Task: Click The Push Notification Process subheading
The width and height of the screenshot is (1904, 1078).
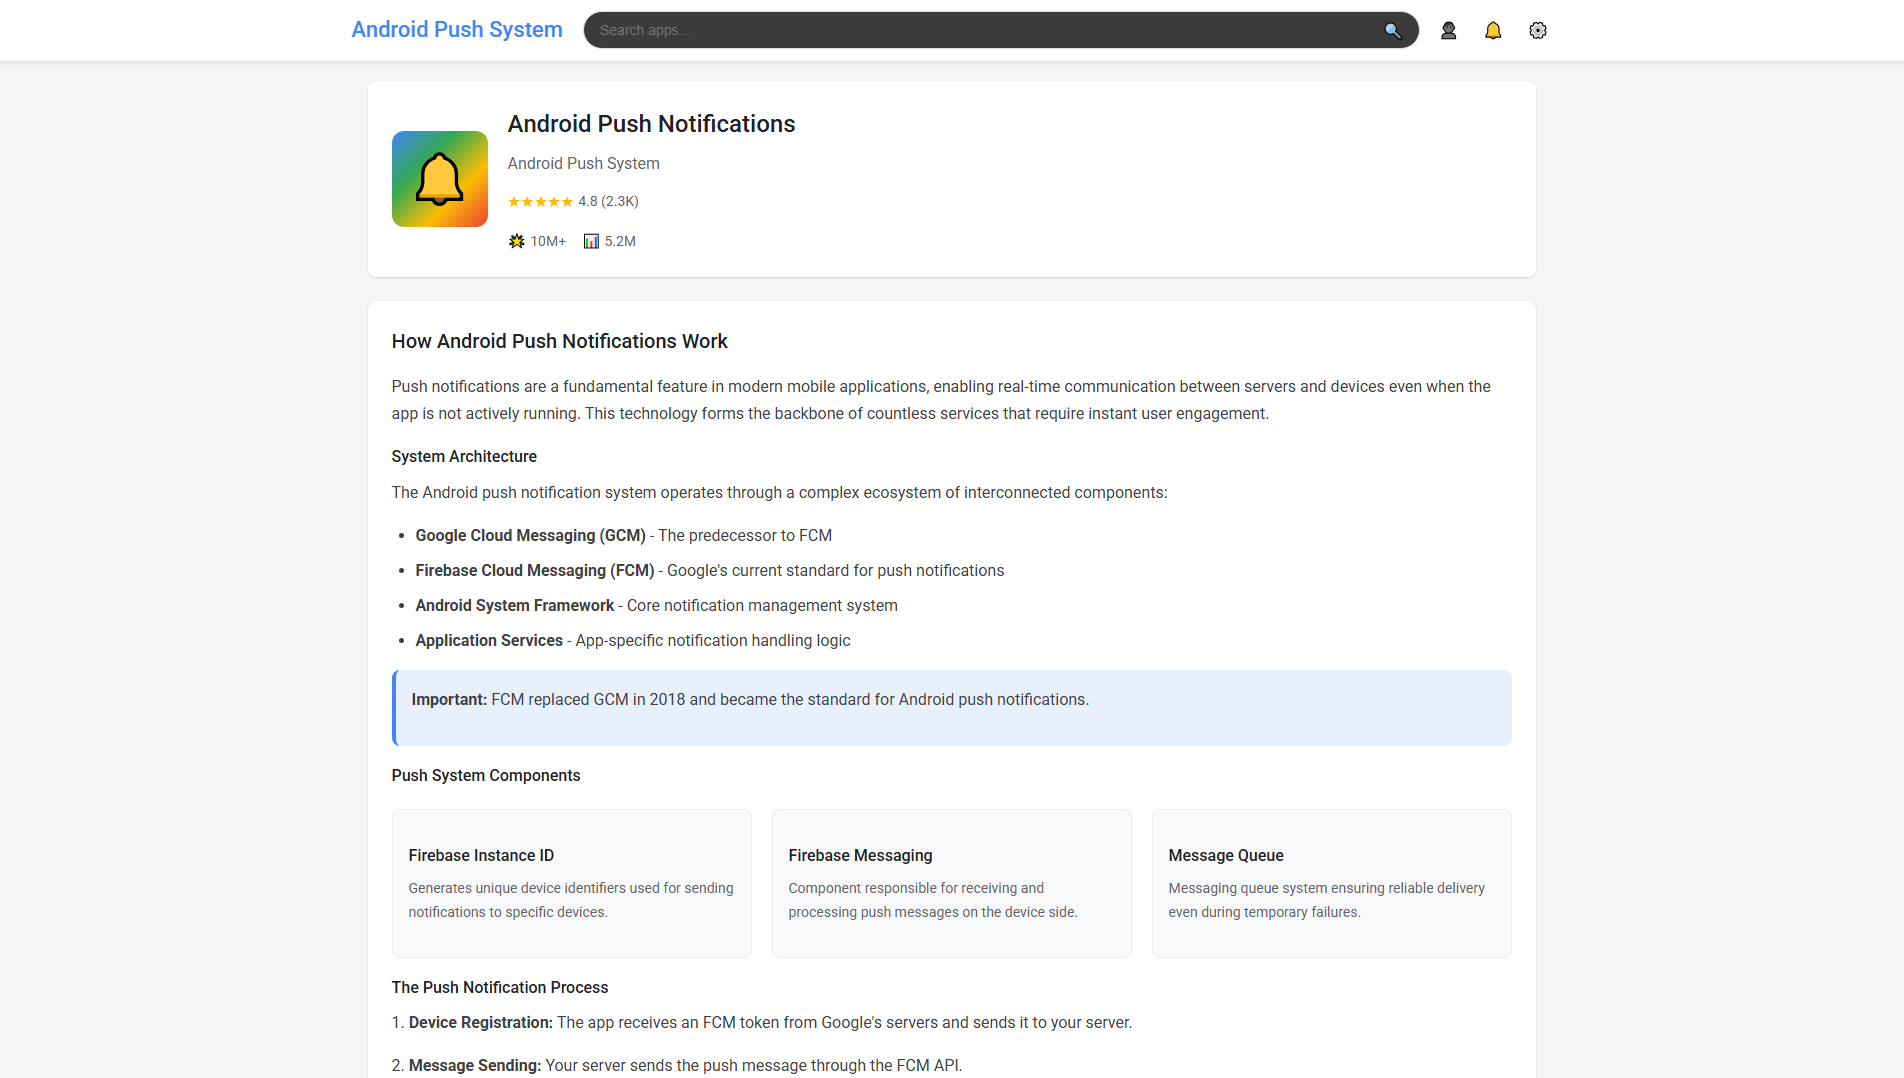Action: click(x=500, y=988)
